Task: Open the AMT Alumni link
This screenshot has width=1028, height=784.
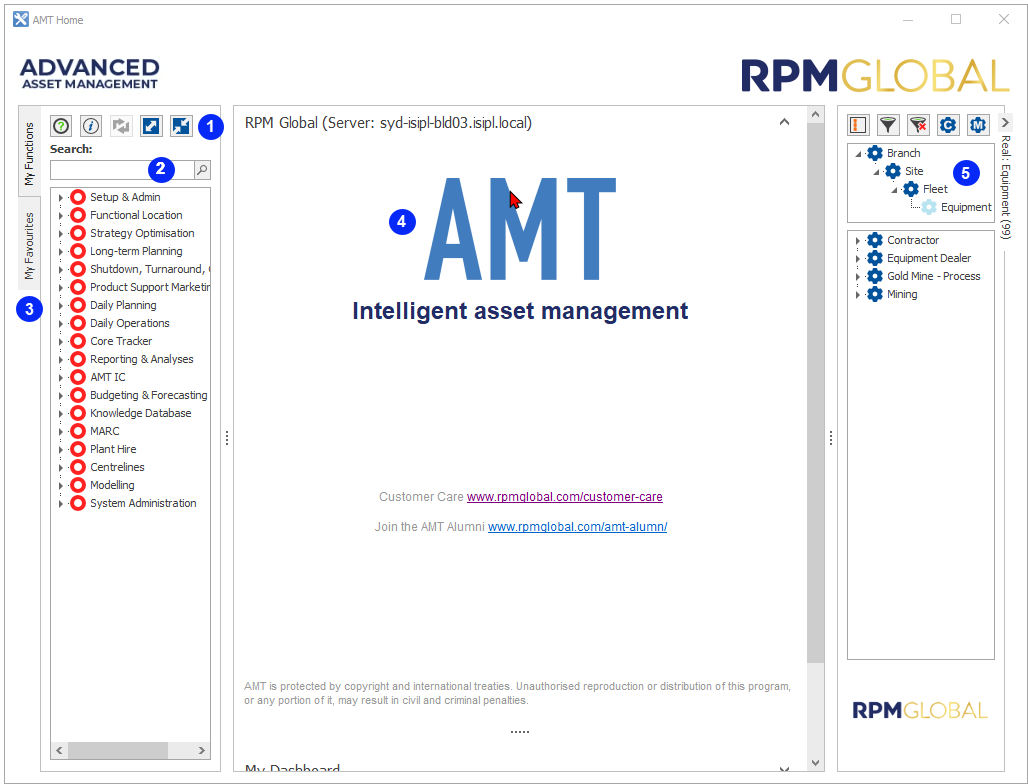Action: (x=577, y=527)
